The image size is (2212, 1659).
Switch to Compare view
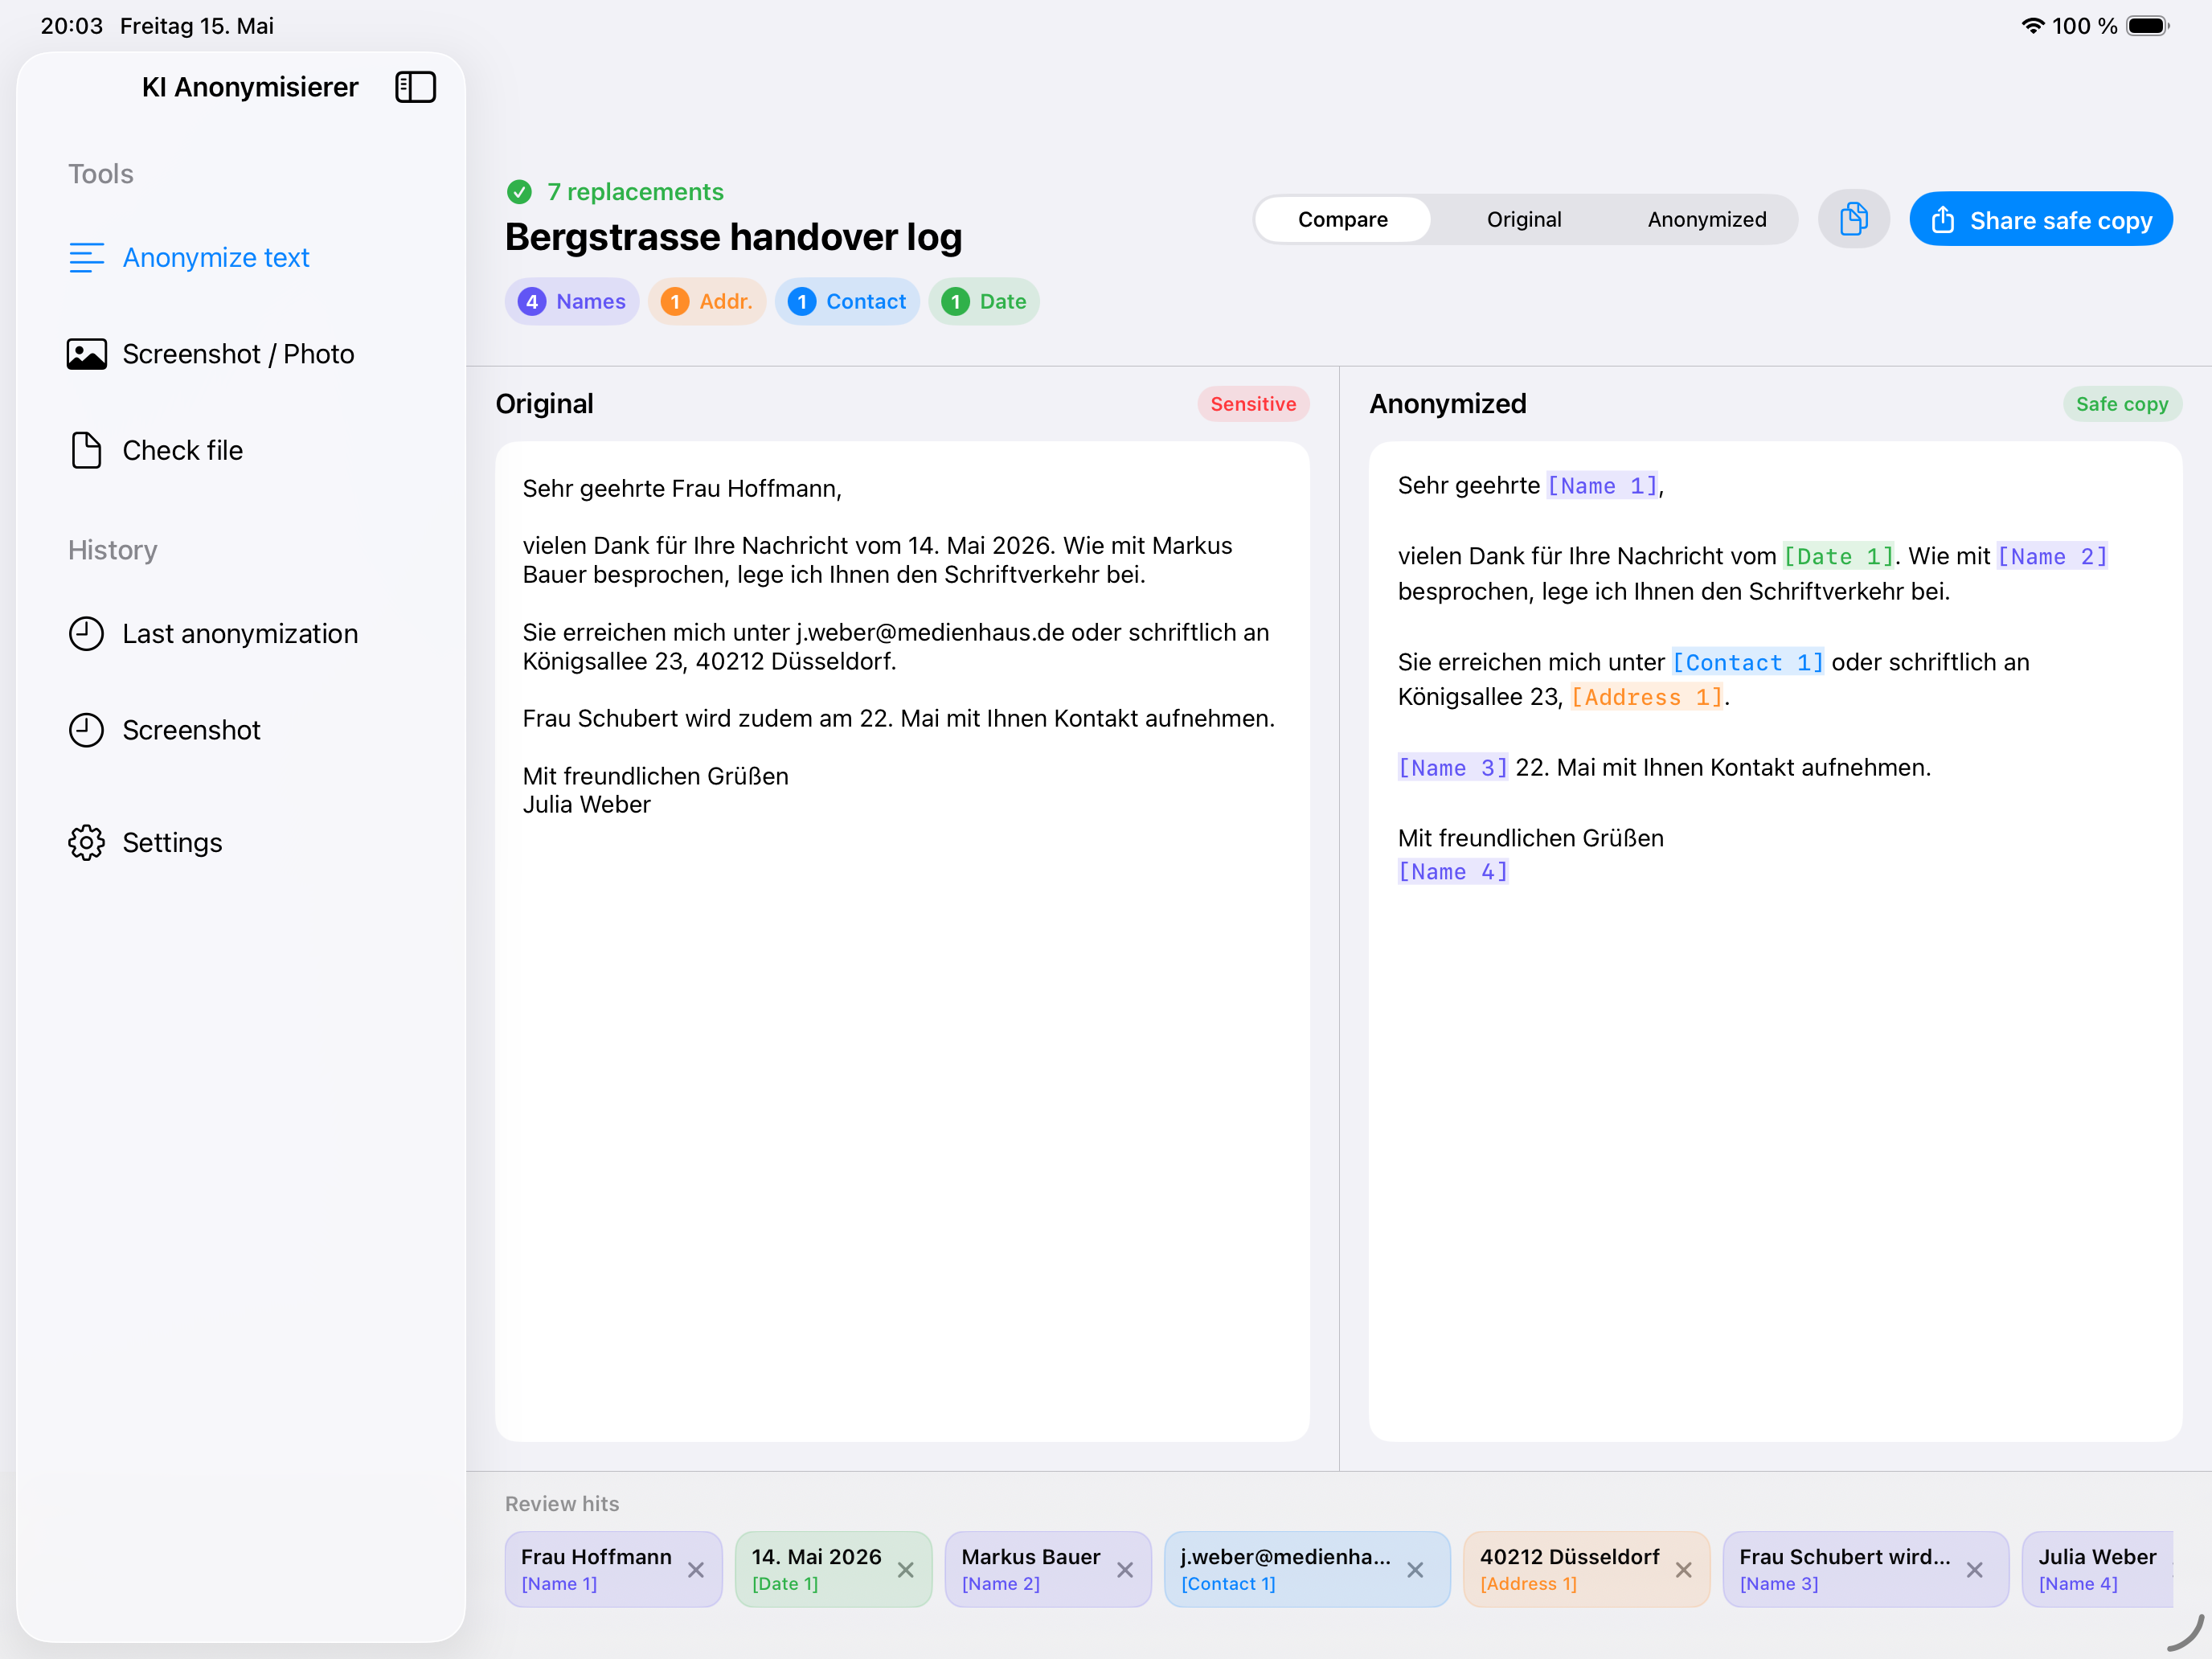point(1342,219)
